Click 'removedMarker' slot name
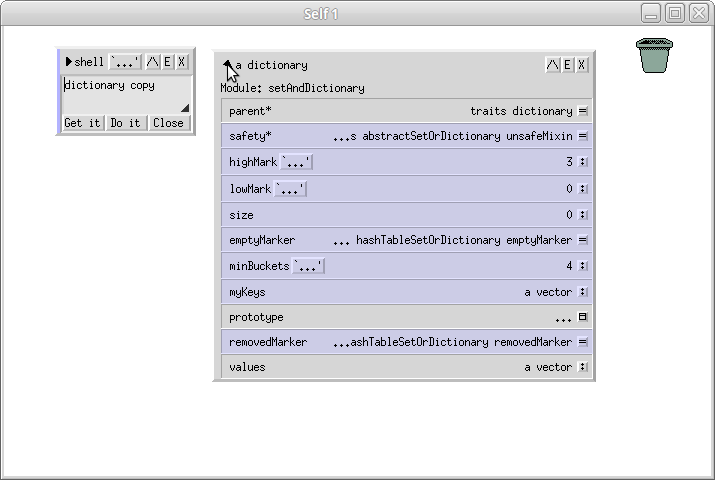Image resolution: width=715 pixels, height=480 pixels. 268,342
